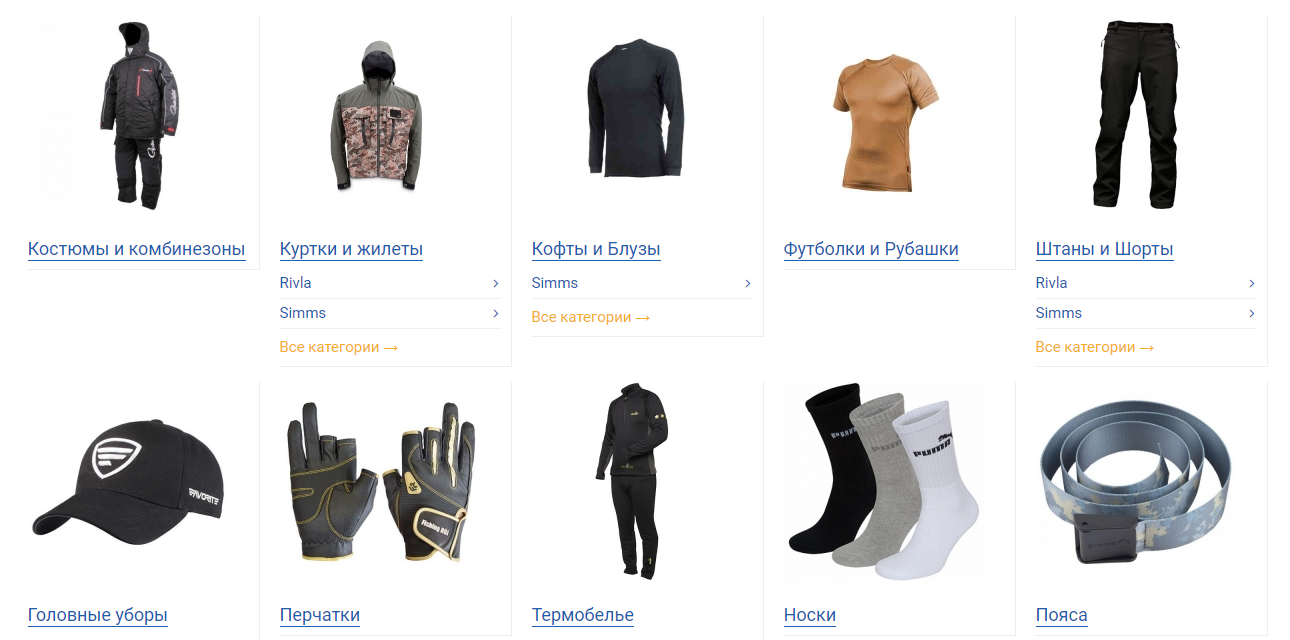Open Все категории under Куртки и жилеты

(x=339, y=347)
